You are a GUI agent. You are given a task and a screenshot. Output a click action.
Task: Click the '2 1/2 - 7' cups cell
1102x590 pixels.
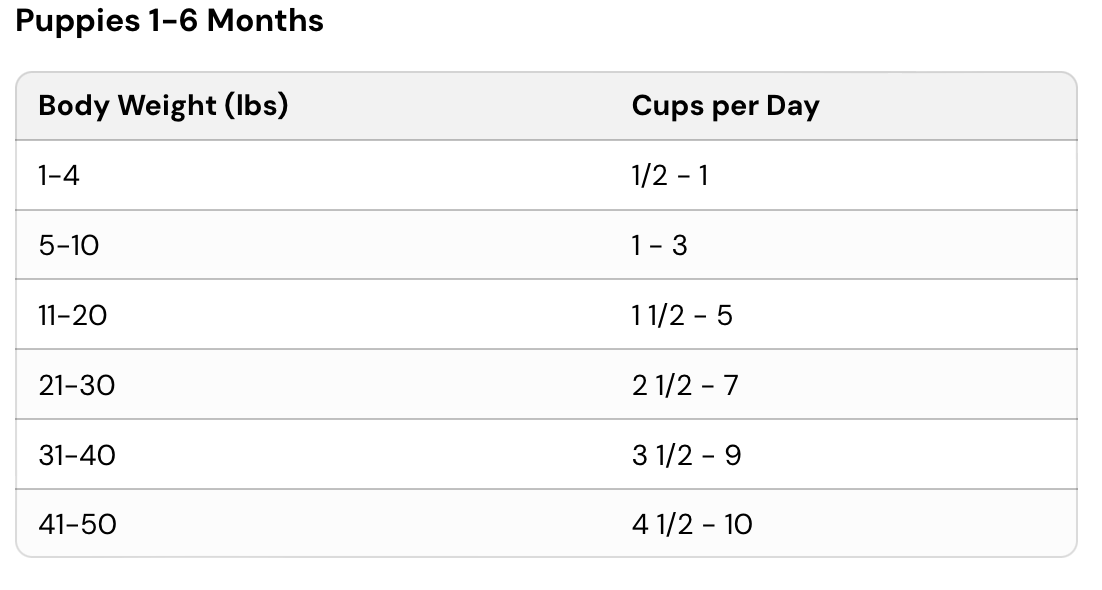point(685,385)
